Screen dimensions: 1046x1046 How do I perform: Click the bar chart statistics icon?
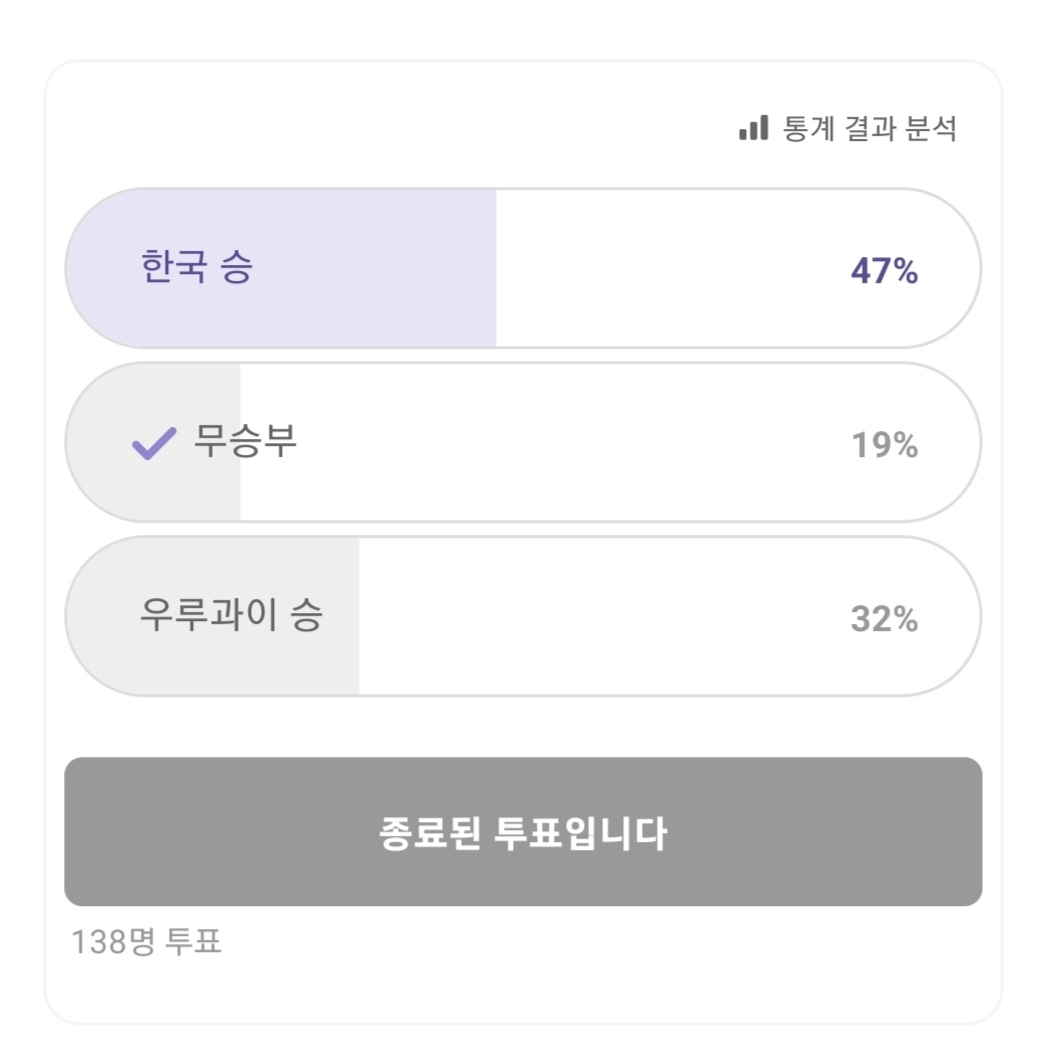(753, 127)
